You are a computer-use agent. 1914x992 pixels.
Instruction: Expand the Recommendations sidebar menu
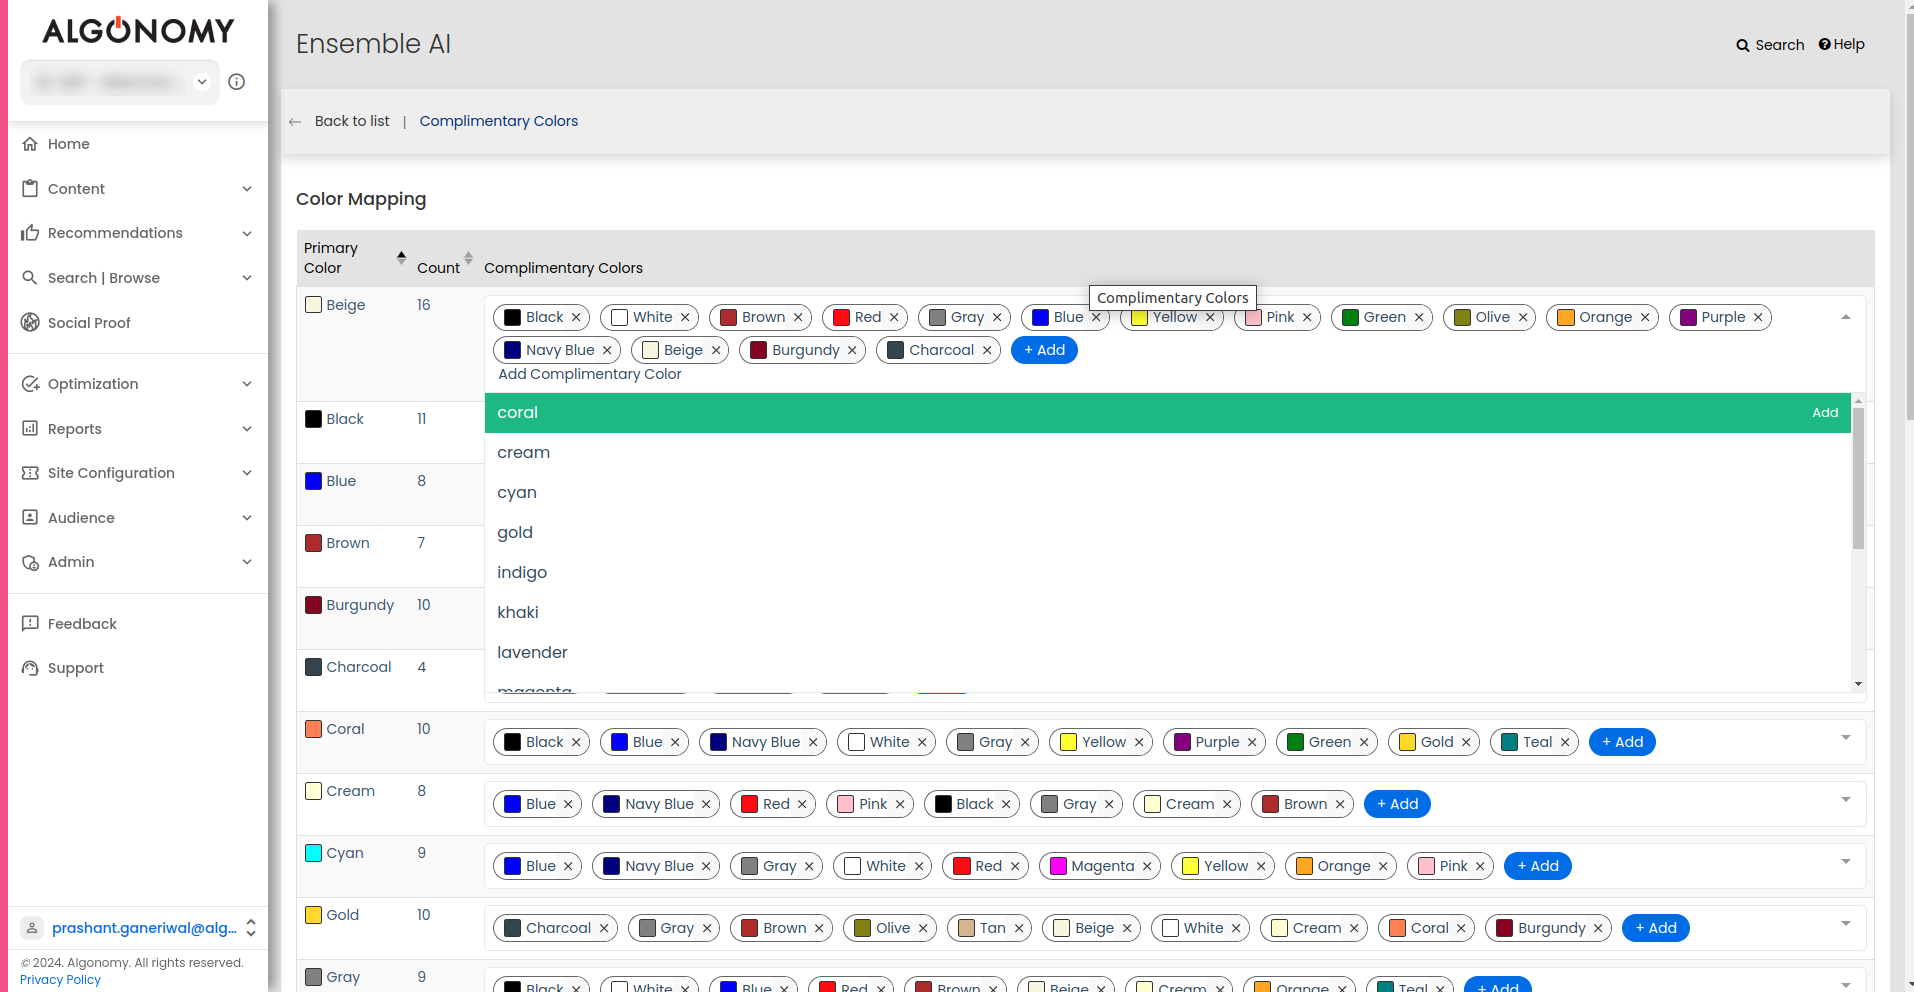tap(247, 233)
